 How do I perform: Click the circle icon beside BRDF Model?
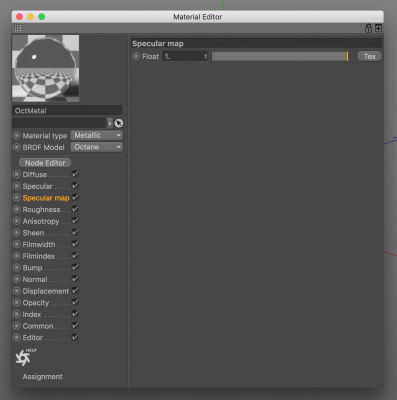[17, 147]
